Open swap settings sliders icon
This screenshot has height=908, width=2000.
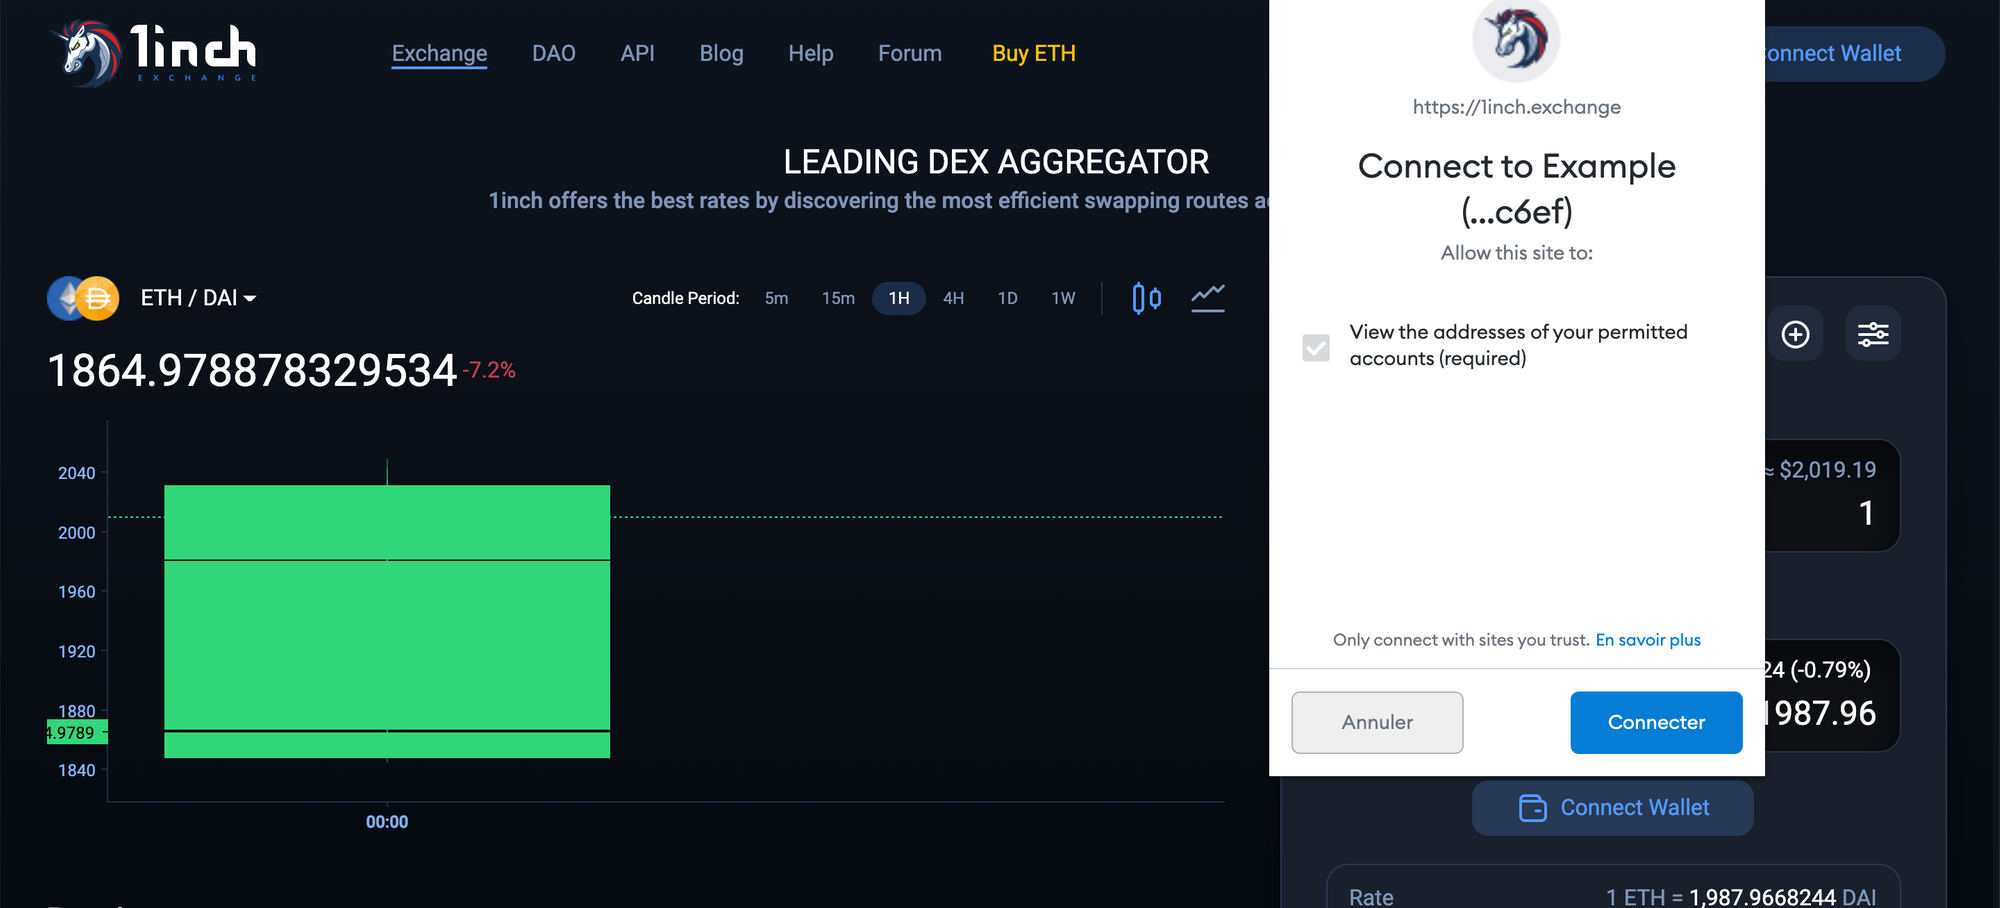point(1873,334)
